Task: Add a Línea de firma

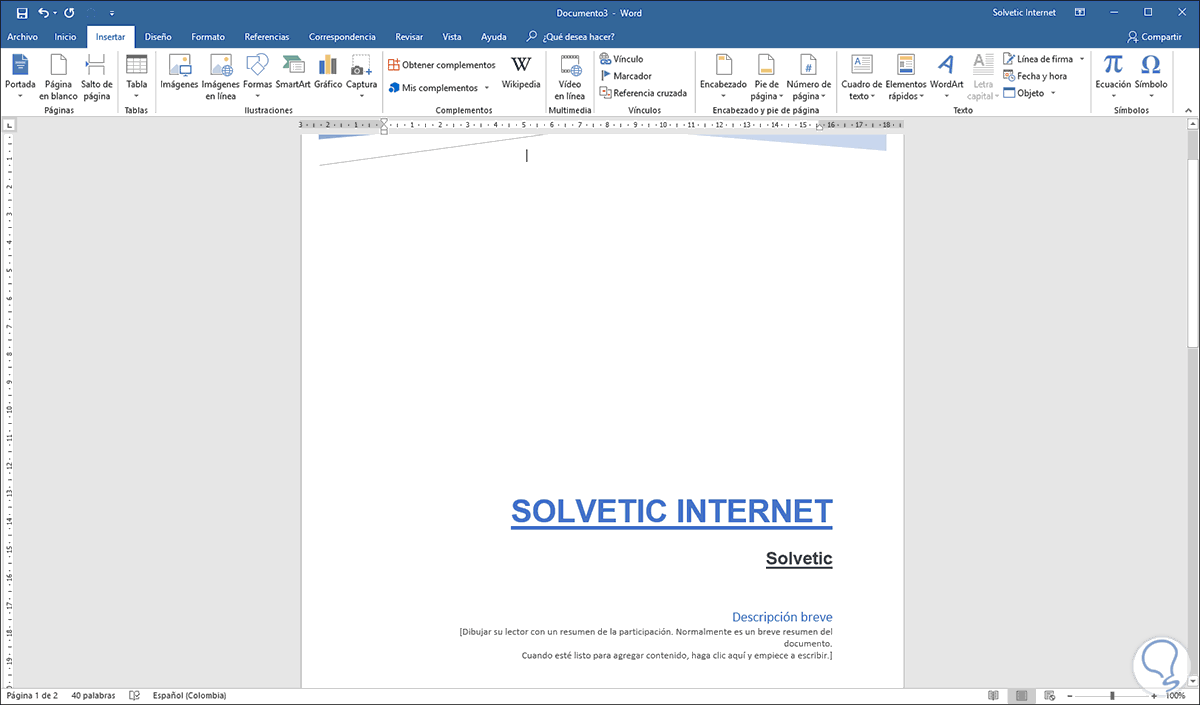Action: click(1043, 59)
